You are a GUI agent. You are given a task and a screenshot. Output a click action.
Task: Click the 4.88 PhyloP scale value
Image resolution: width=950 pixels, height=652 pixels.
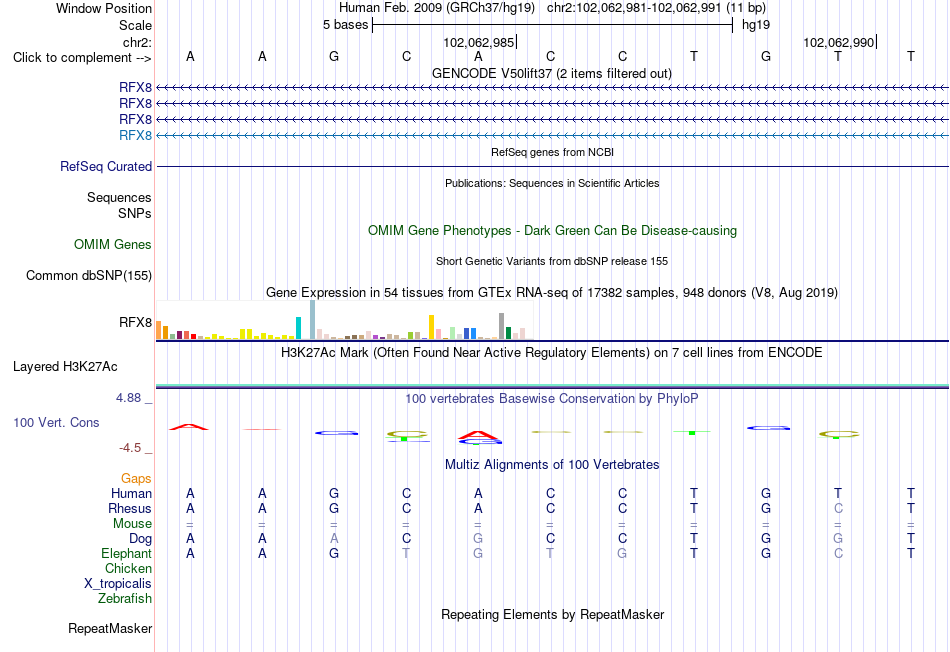coord(128,398)
